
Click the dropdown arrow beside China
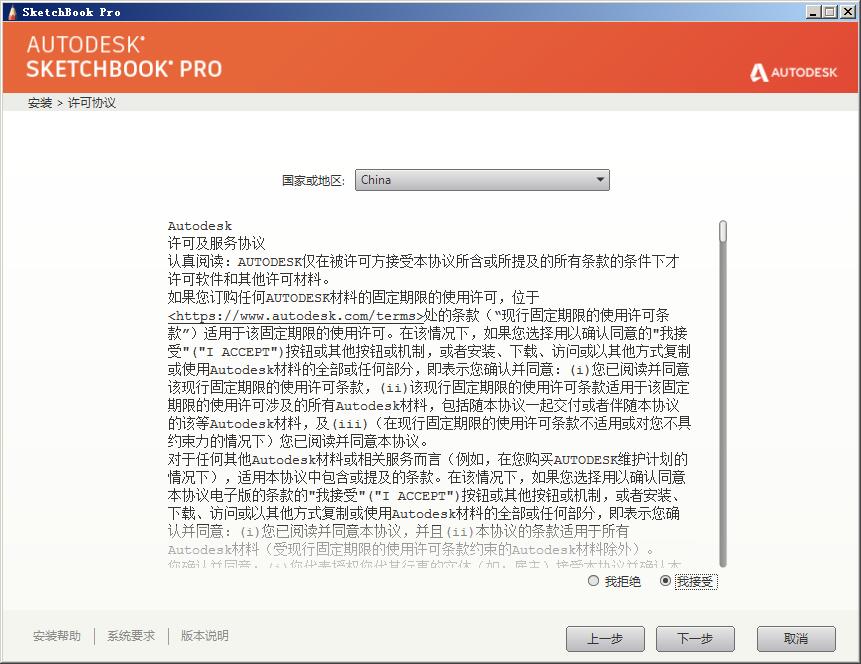pyautogui.click(x=600, y=180)
